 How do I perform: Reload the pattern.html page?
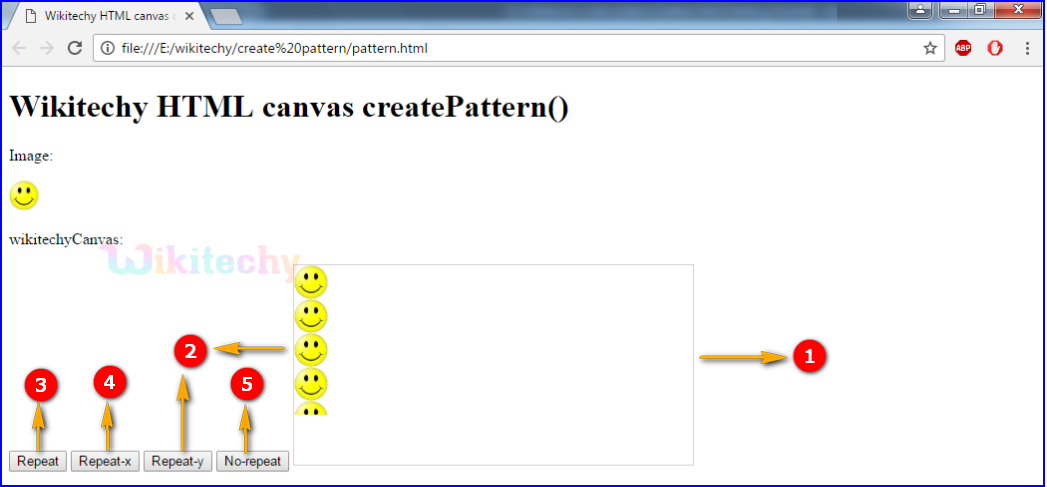(x=75, y=48)
